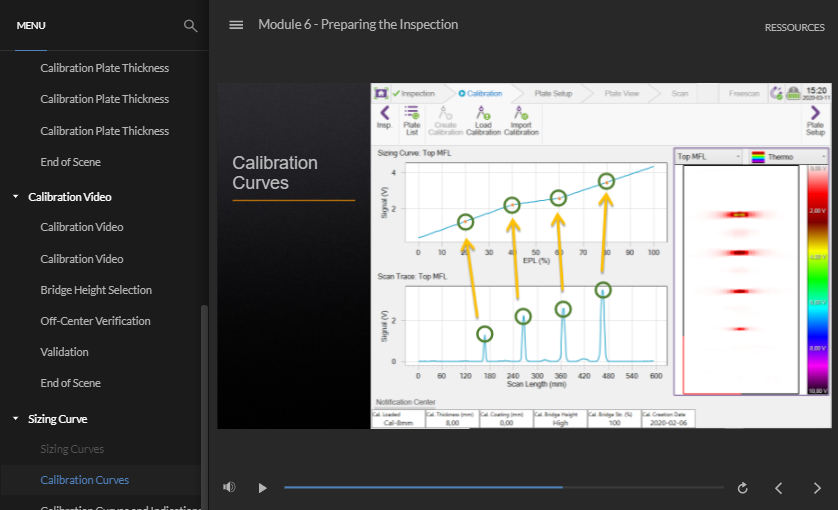Toggle the hamburger menu sidebar icon

[236, 25]
